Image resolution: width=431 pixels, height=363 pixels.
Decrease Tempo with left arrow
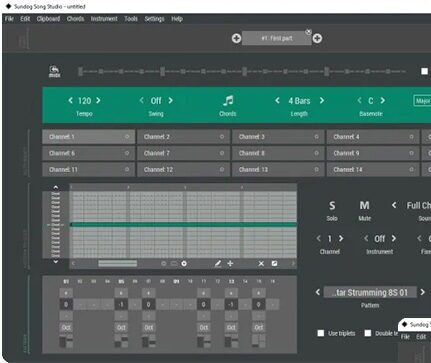point(70,100)
